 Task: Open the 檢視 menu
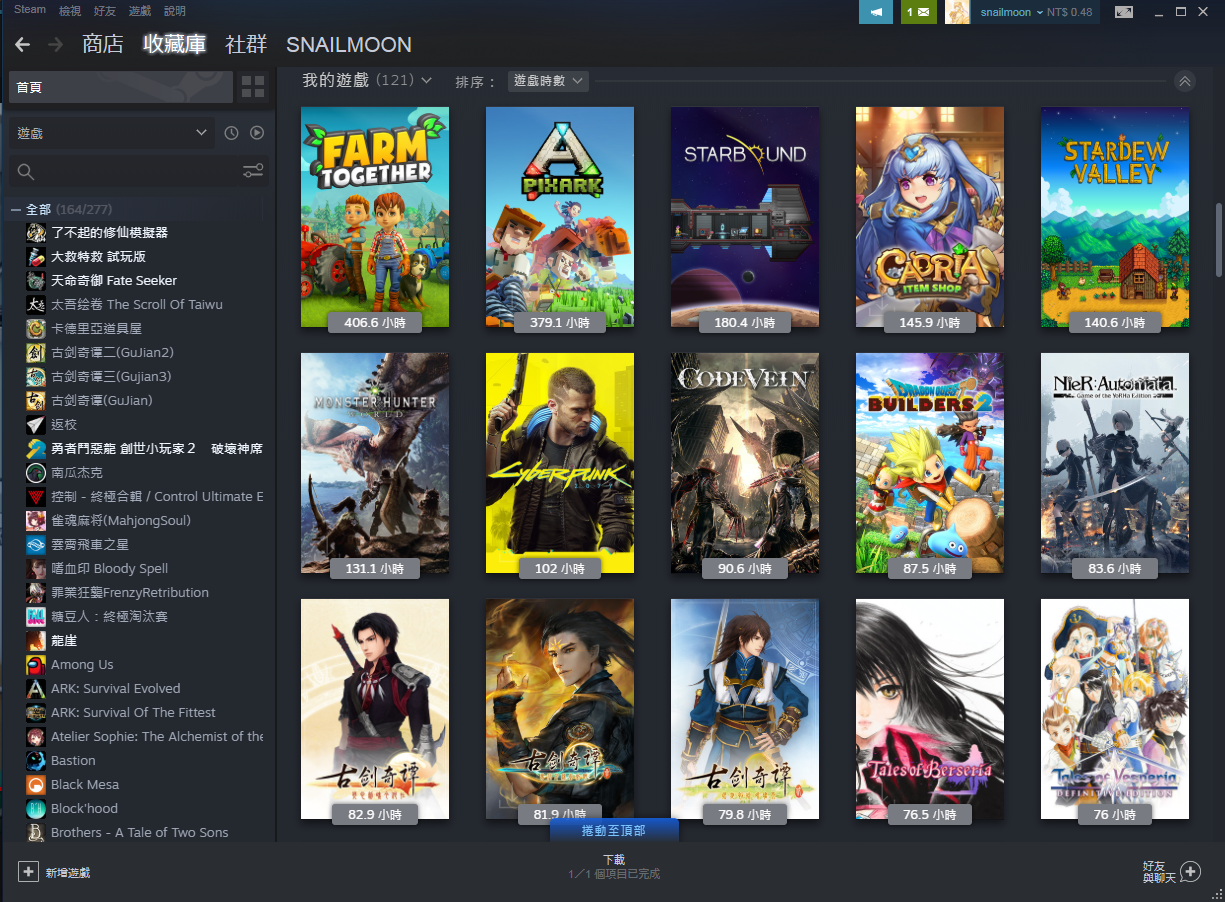click(70, 11)
